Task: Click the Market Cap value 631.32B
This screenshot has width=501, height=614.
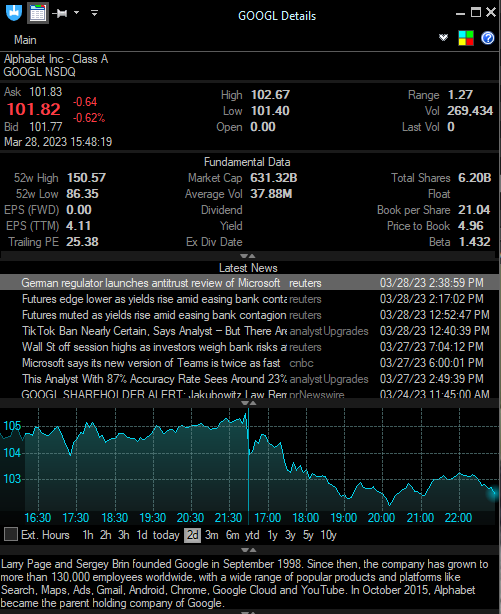Action: (x=273, y=178)
